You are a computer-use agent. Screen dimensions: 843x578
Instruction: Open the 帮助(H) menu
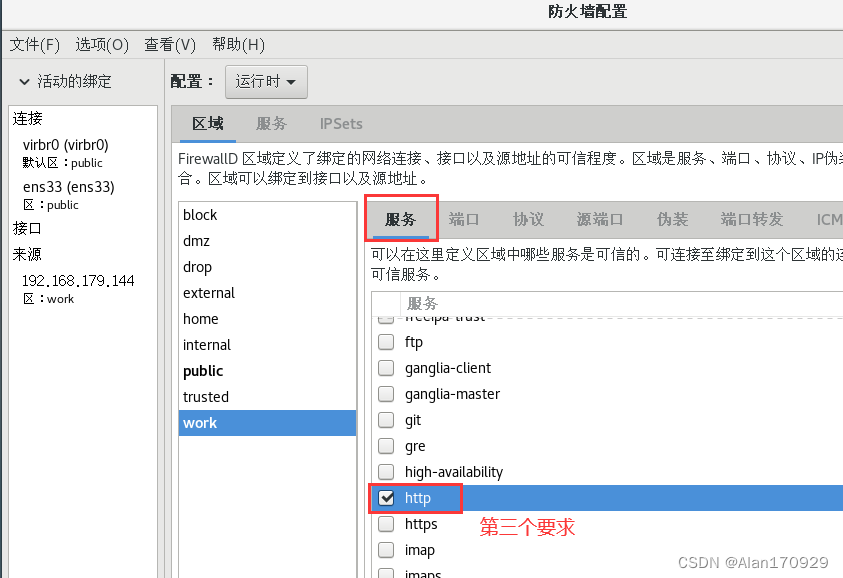(237, 44)
